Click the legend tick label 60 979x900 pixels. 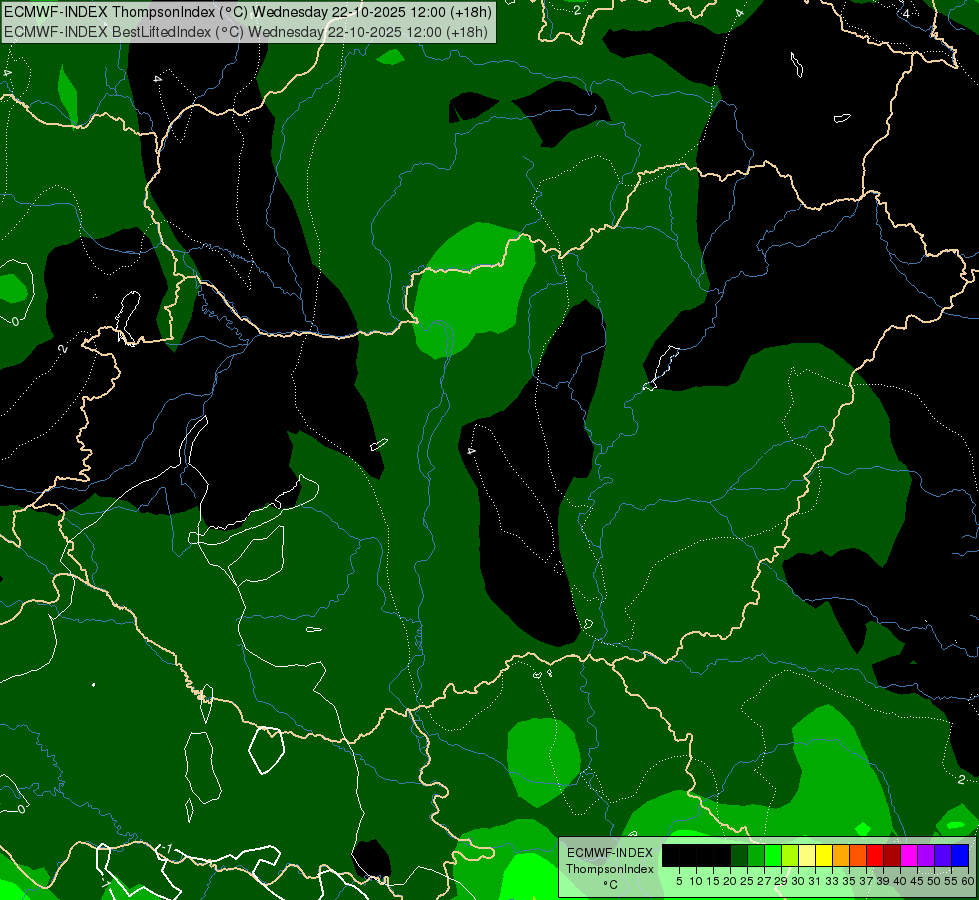click(x=968, y=881)
